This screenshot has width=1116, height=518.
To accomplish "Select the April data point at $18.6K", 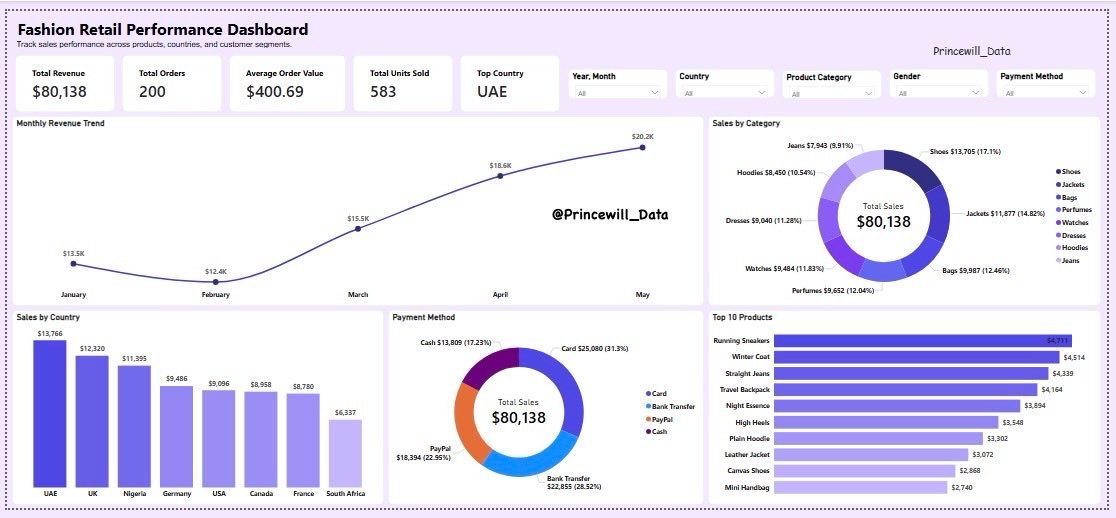I will click(500, 176).
